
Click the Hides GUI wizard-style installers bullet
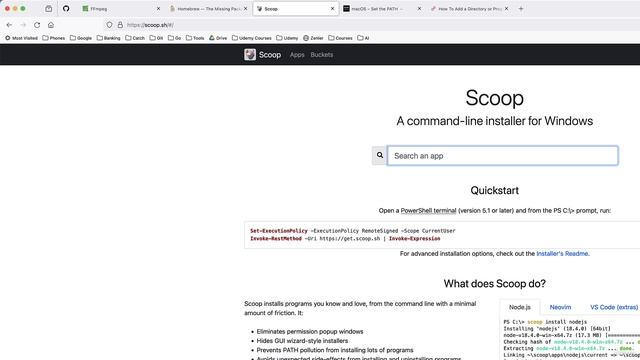pyautogui.click(x=302, y=341)
